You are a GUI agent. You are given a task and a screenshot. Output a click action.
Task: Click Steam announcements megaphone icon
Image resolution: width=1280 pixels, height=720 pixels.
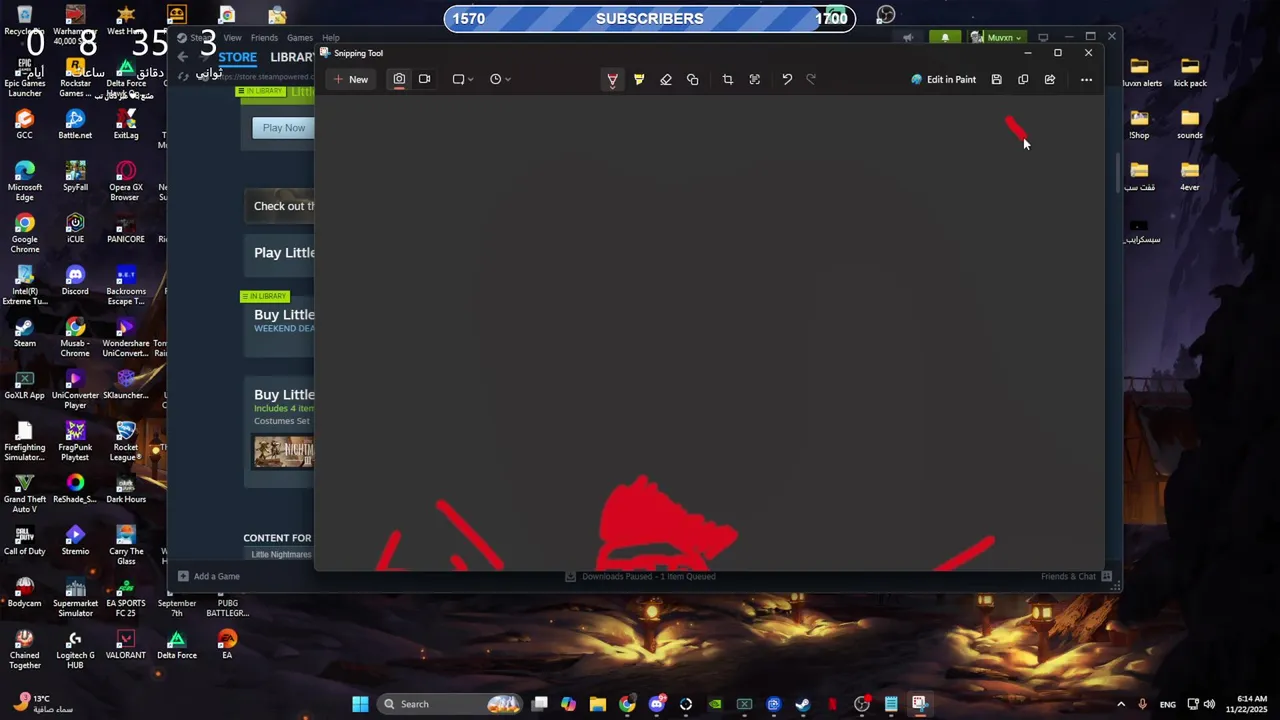pos(908,38)
